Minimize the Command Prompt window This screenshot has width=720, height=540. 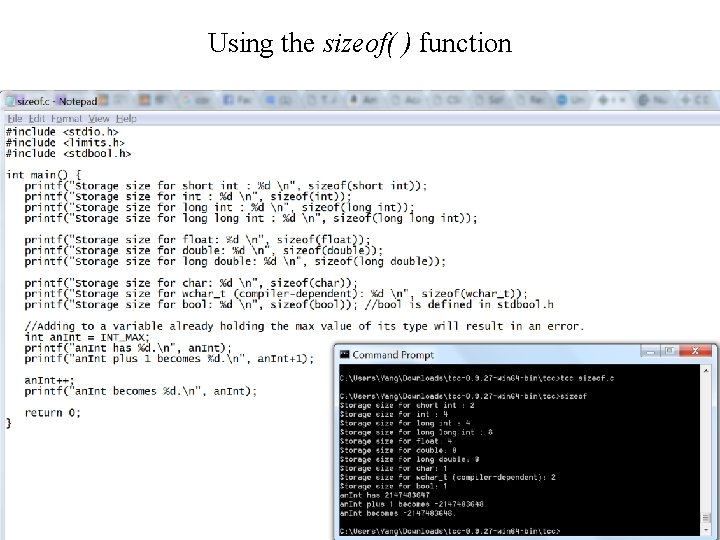click(650, 351)
